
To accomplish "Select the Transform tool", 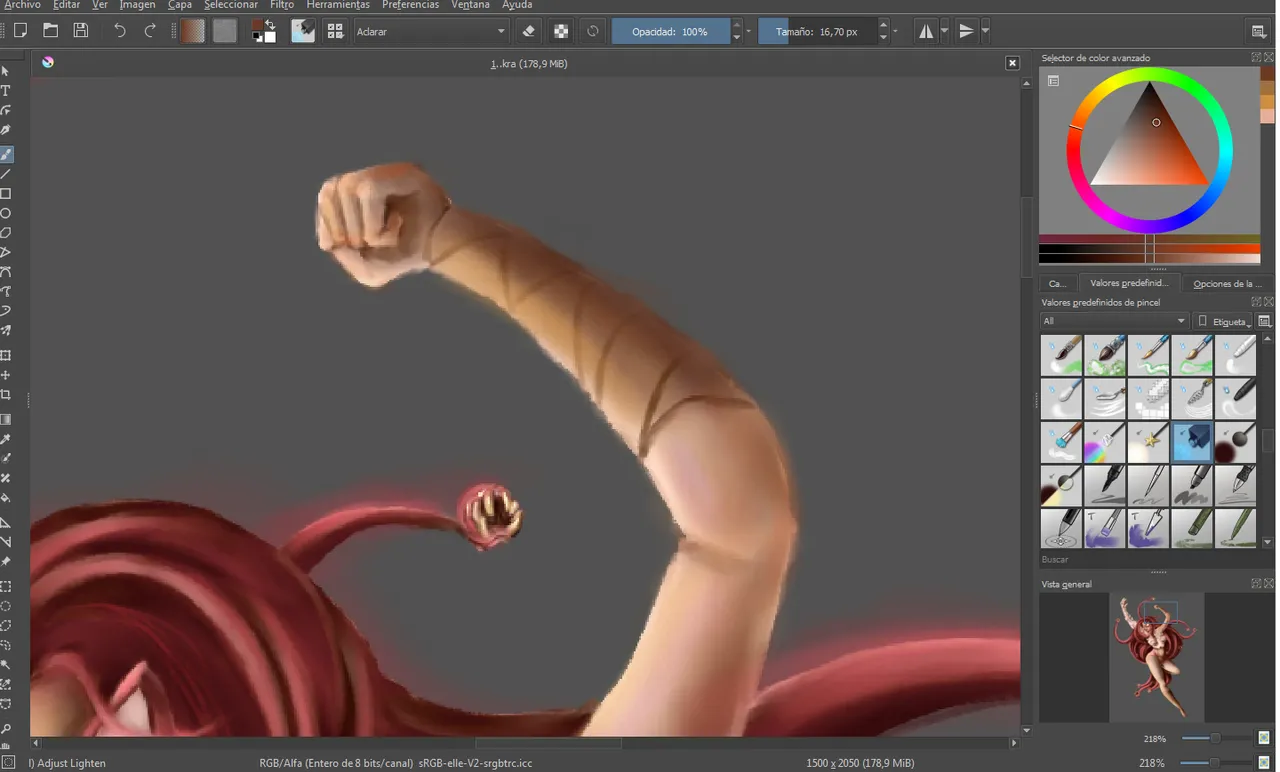I will point(6,356).
